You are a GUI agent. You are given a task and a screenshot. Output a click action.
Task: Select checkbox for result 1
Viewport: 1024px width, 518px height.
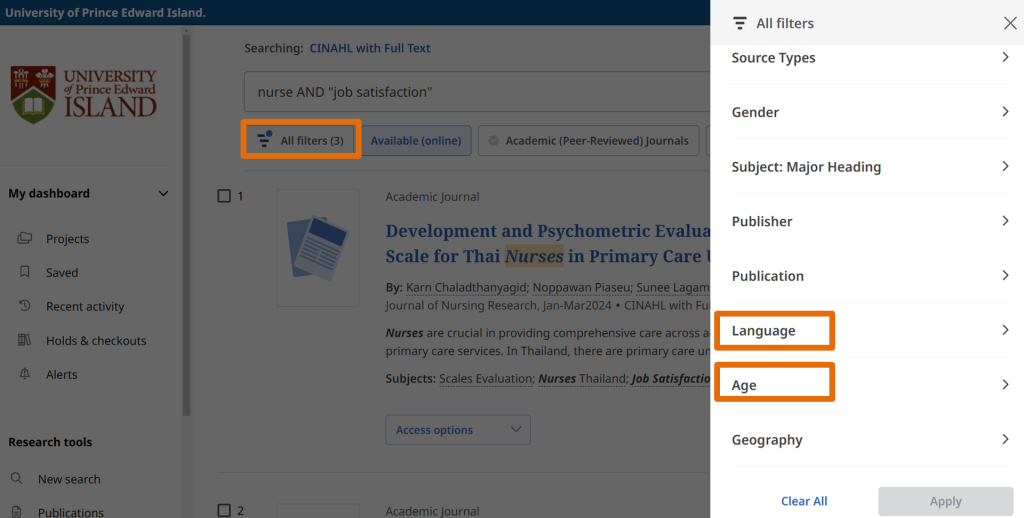pyautogui.click(x=224, y=196)
